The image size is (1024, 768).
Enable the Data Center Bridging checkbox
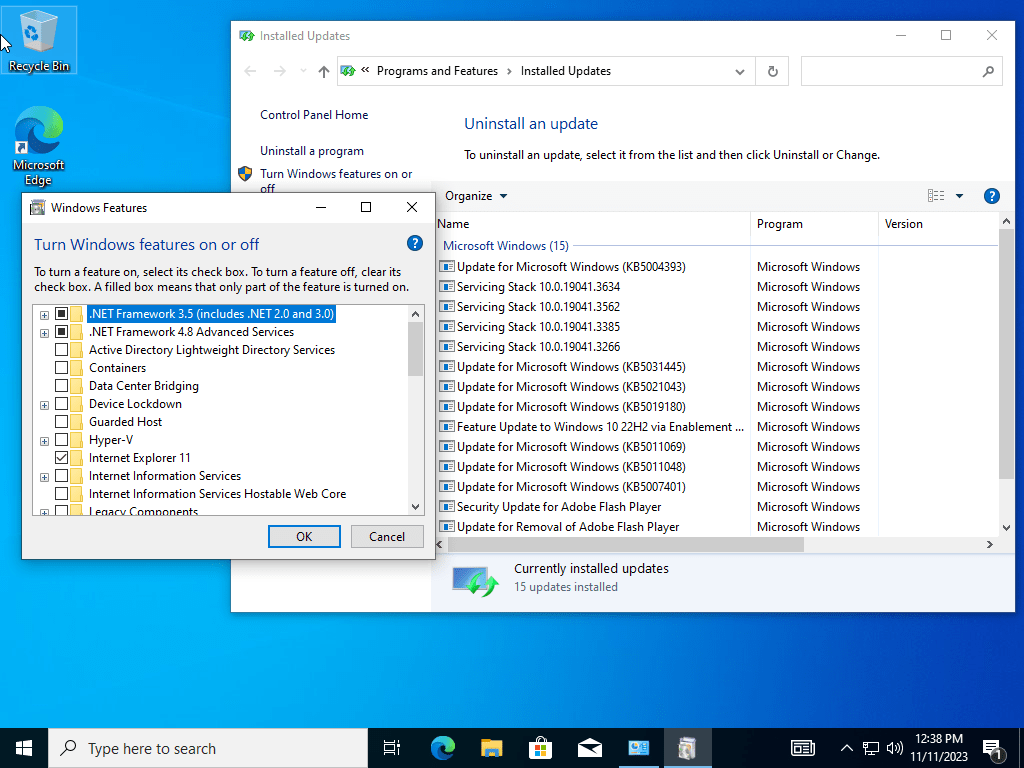pos(61,385)
